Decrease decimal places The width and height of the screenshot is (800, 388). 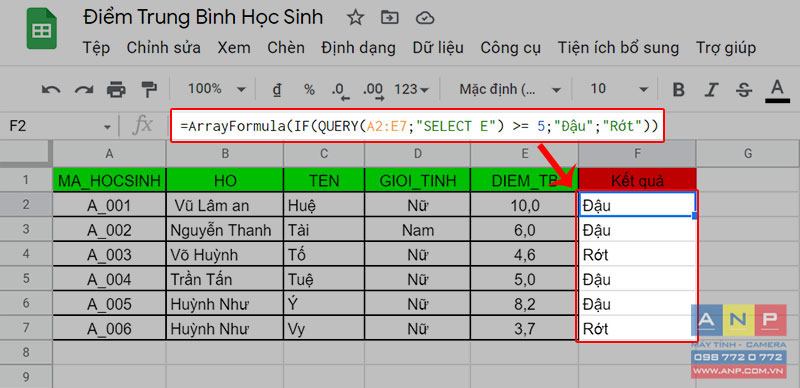pos(340,91)
